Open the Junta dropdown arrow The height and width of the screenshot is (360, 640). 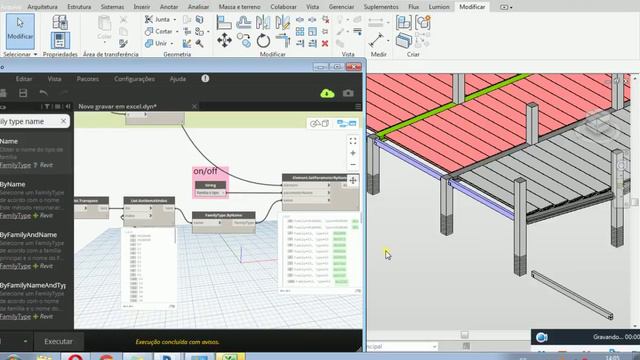pyautogui.click(x=175, y=20)
